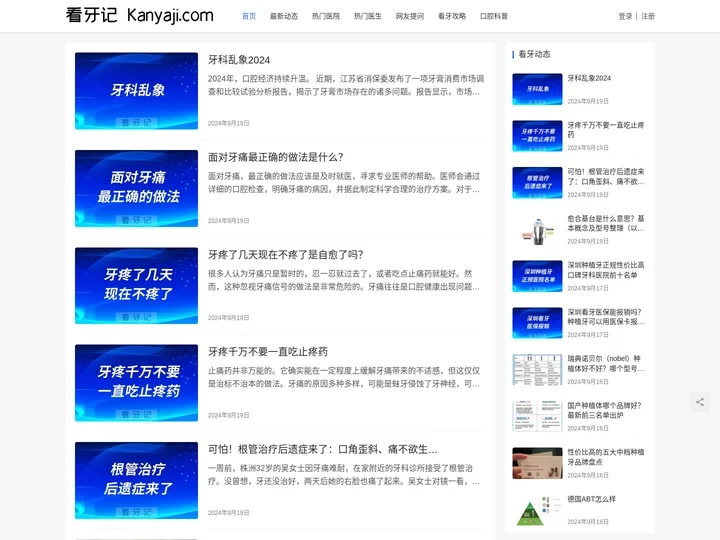The image size is (720, 540).
Task: Open the 网友提问 nav item
Action: [410, 16]
